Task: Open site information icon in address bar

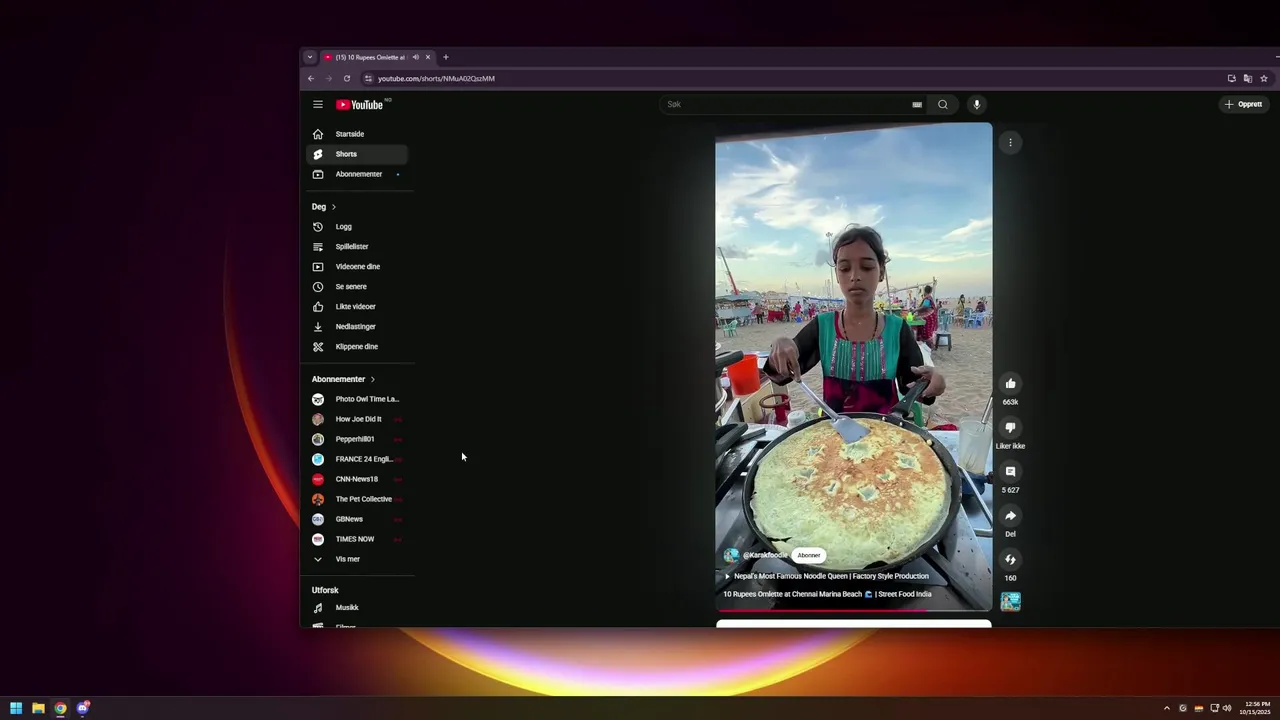Action: pyautogui.click(x=368, y=78)
